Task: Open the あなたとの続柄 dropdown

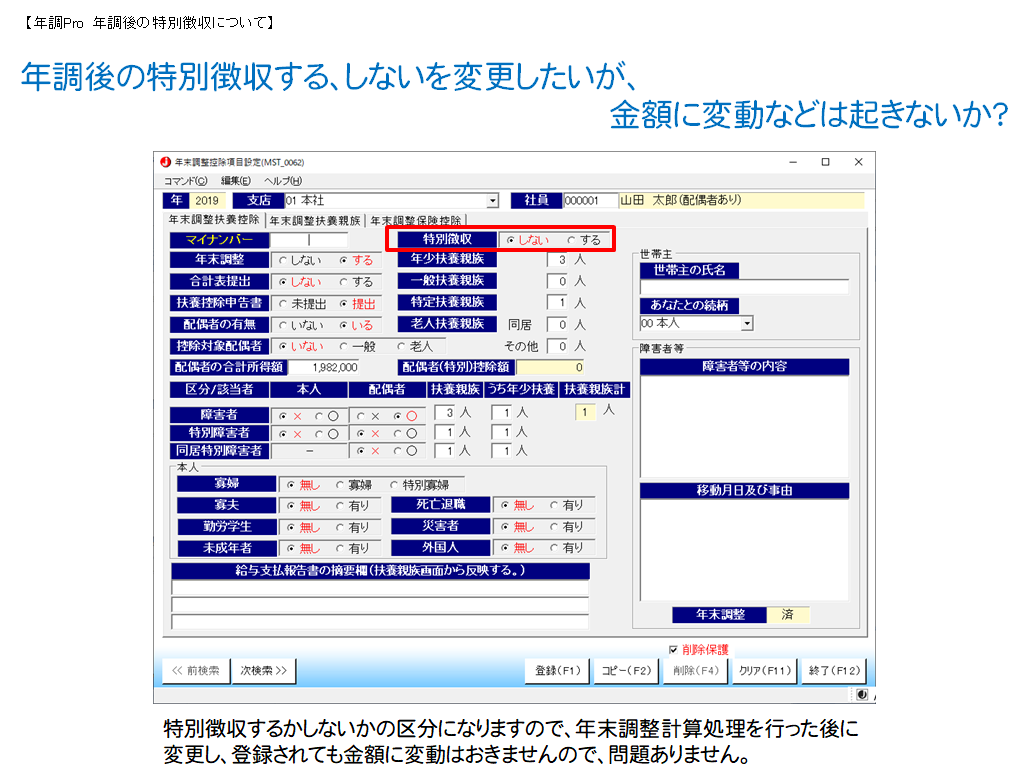Action: tap(746, 324)
